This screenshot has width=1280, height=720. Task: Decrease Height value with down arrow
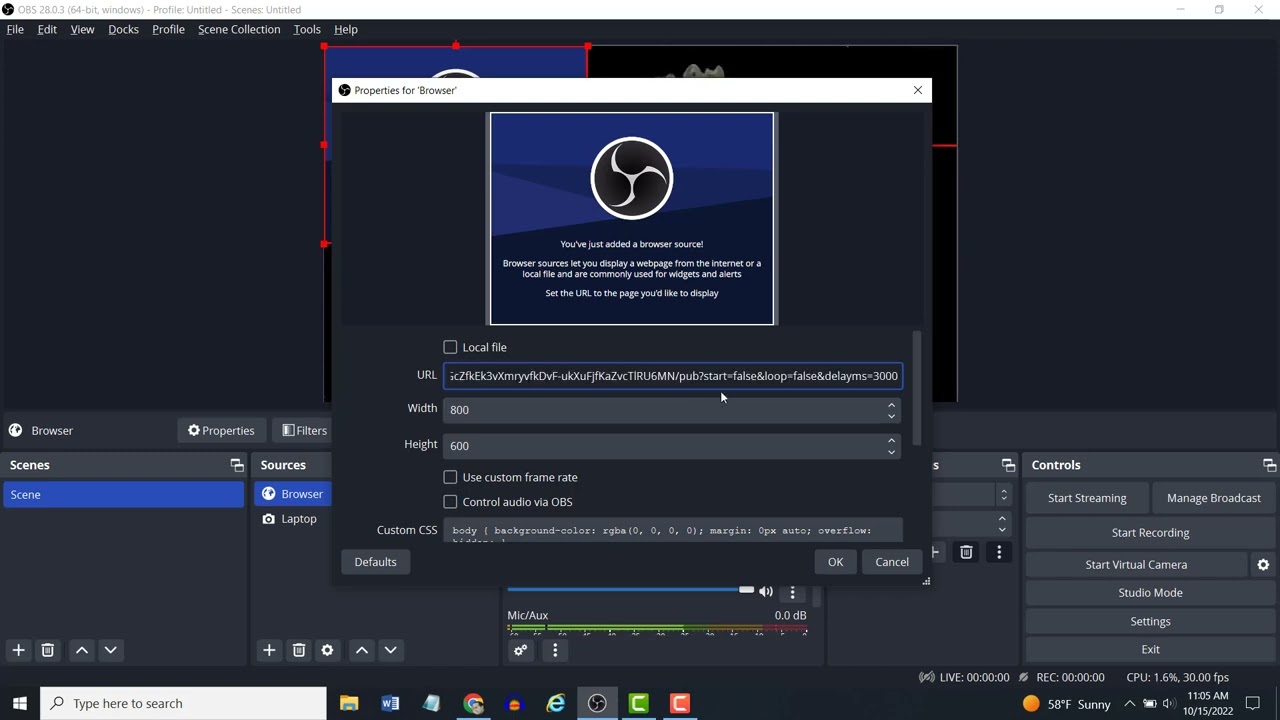(x=891, y=451)
